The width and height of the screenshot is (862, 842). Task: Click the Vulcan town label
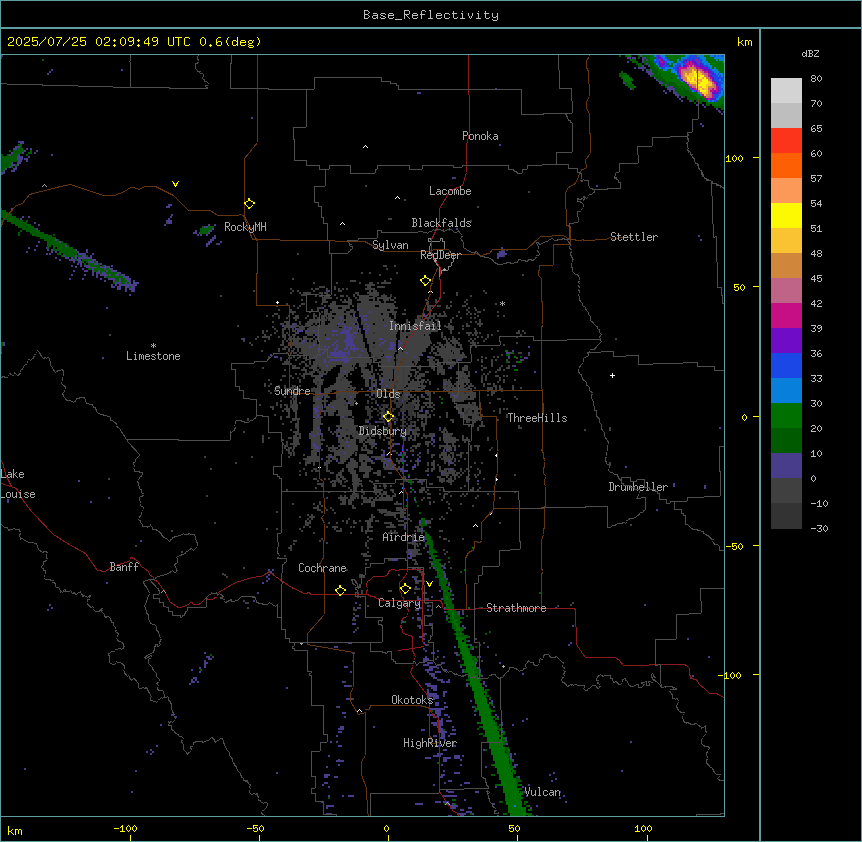point(542,792)
